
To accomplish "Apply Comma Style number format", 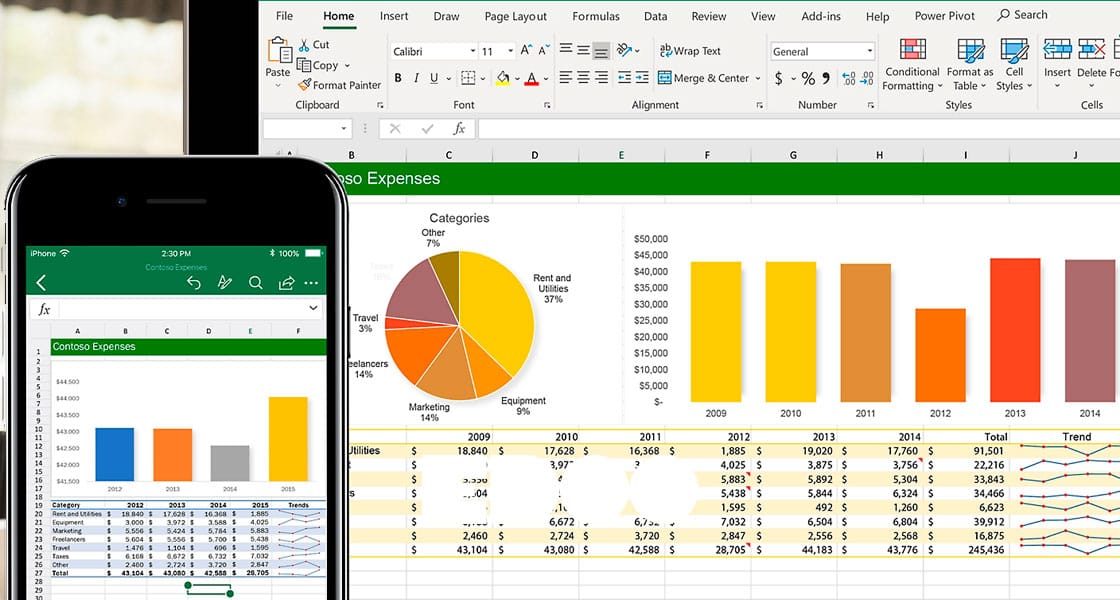I will tap(826, 77).
